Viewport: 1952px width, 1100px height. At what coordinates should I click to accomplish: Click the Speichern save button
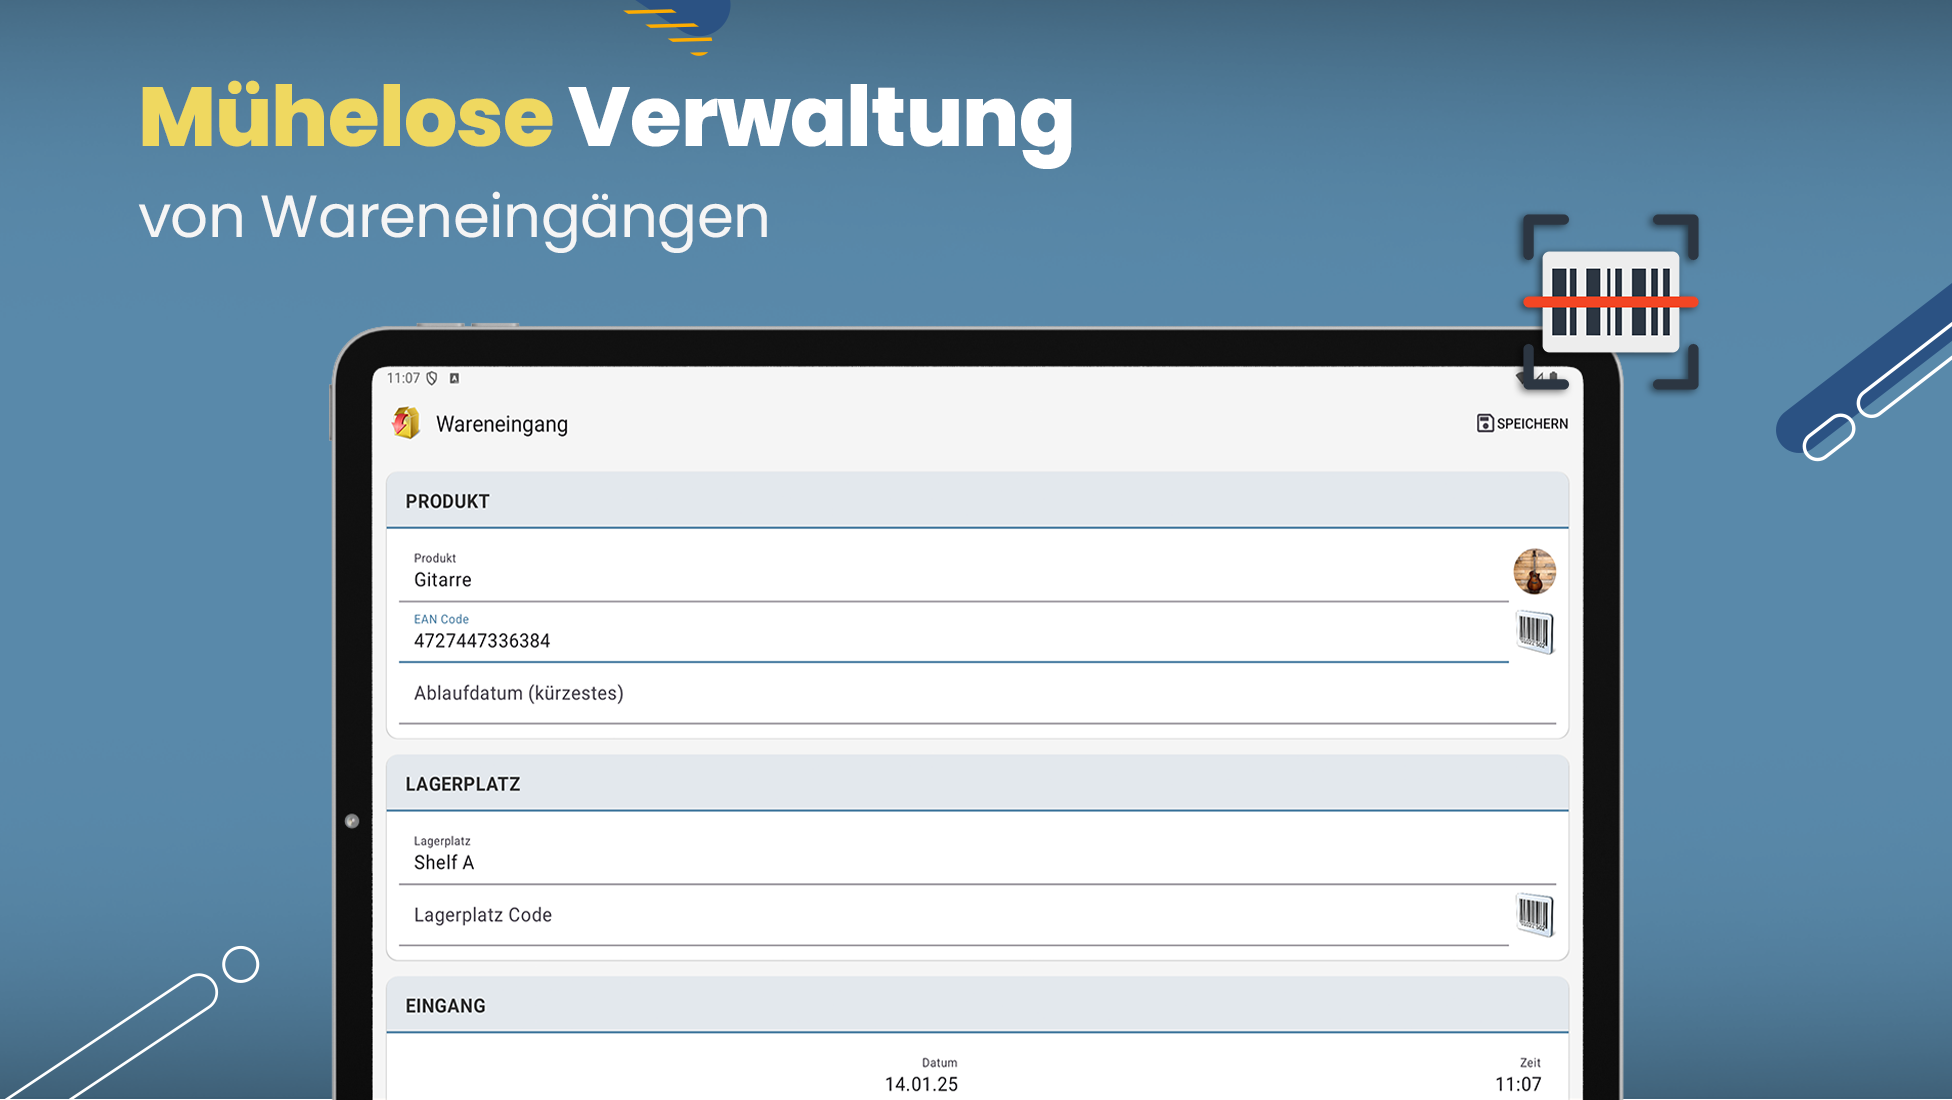coord(1522,423)
